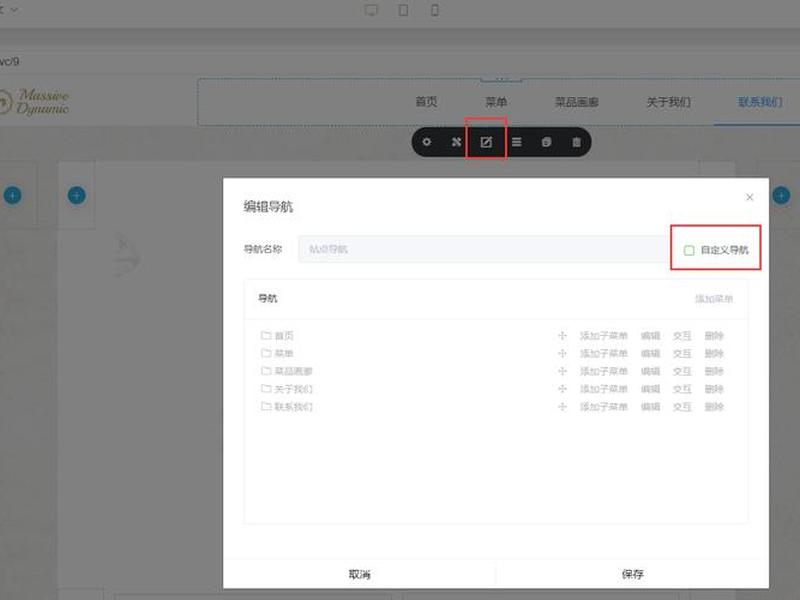800x600 pixels.
Task: Select the 首页 item in navigation tree
Action: click(x=284, y=336)
